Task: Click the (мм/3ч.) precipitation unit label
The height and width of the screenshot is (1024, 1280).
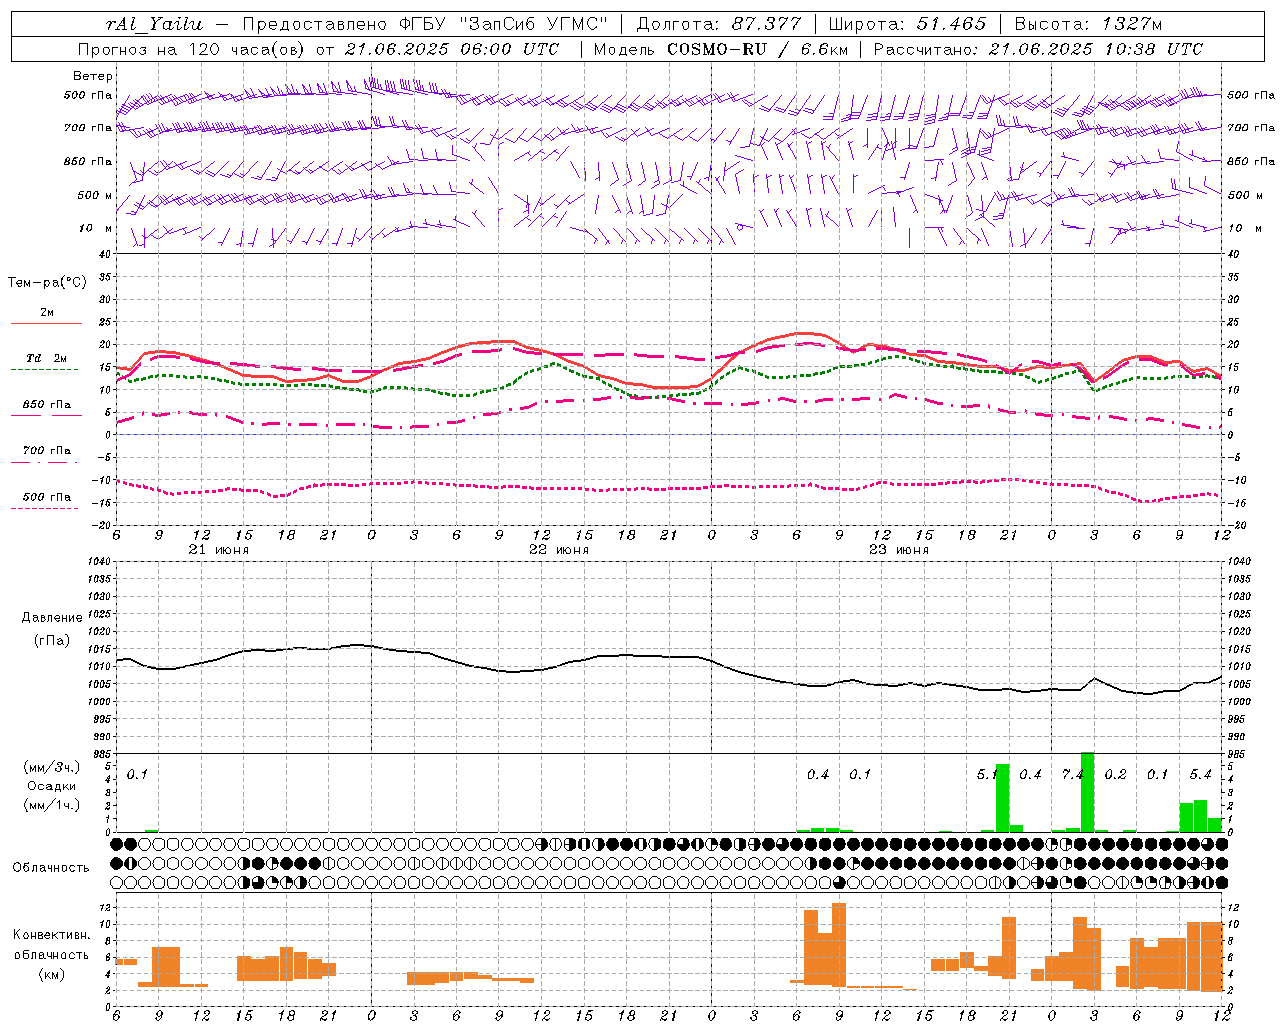Action: (x=53, y=767)
